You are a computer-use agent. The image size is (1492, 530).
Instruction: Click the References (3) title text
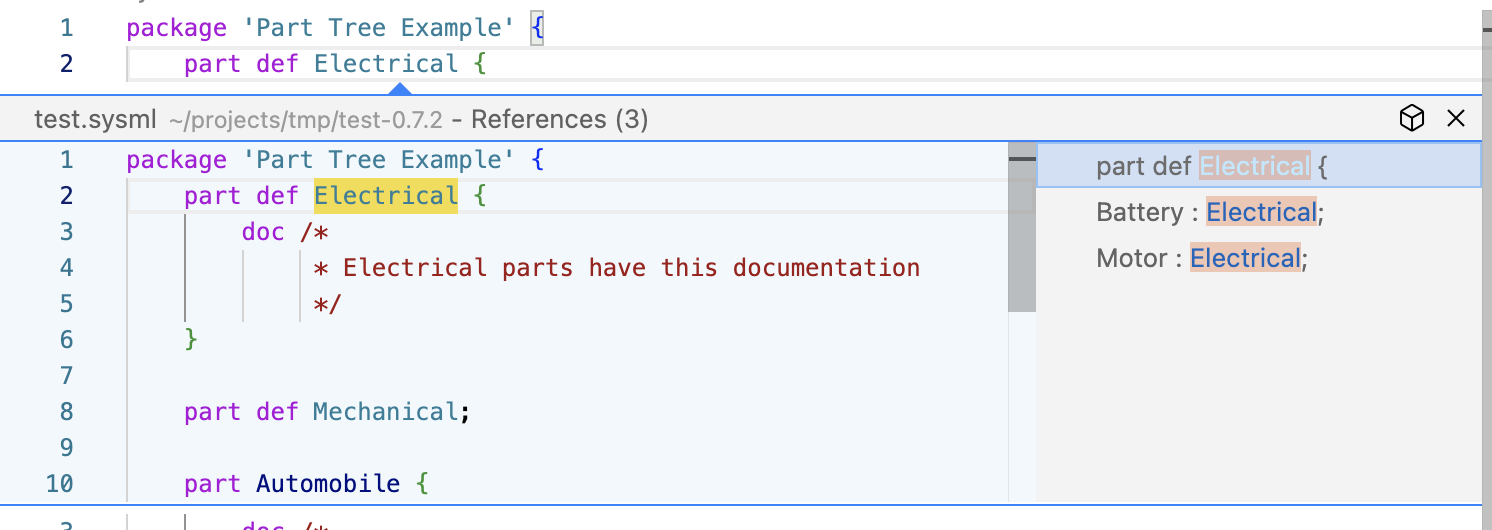click(560, 120)
